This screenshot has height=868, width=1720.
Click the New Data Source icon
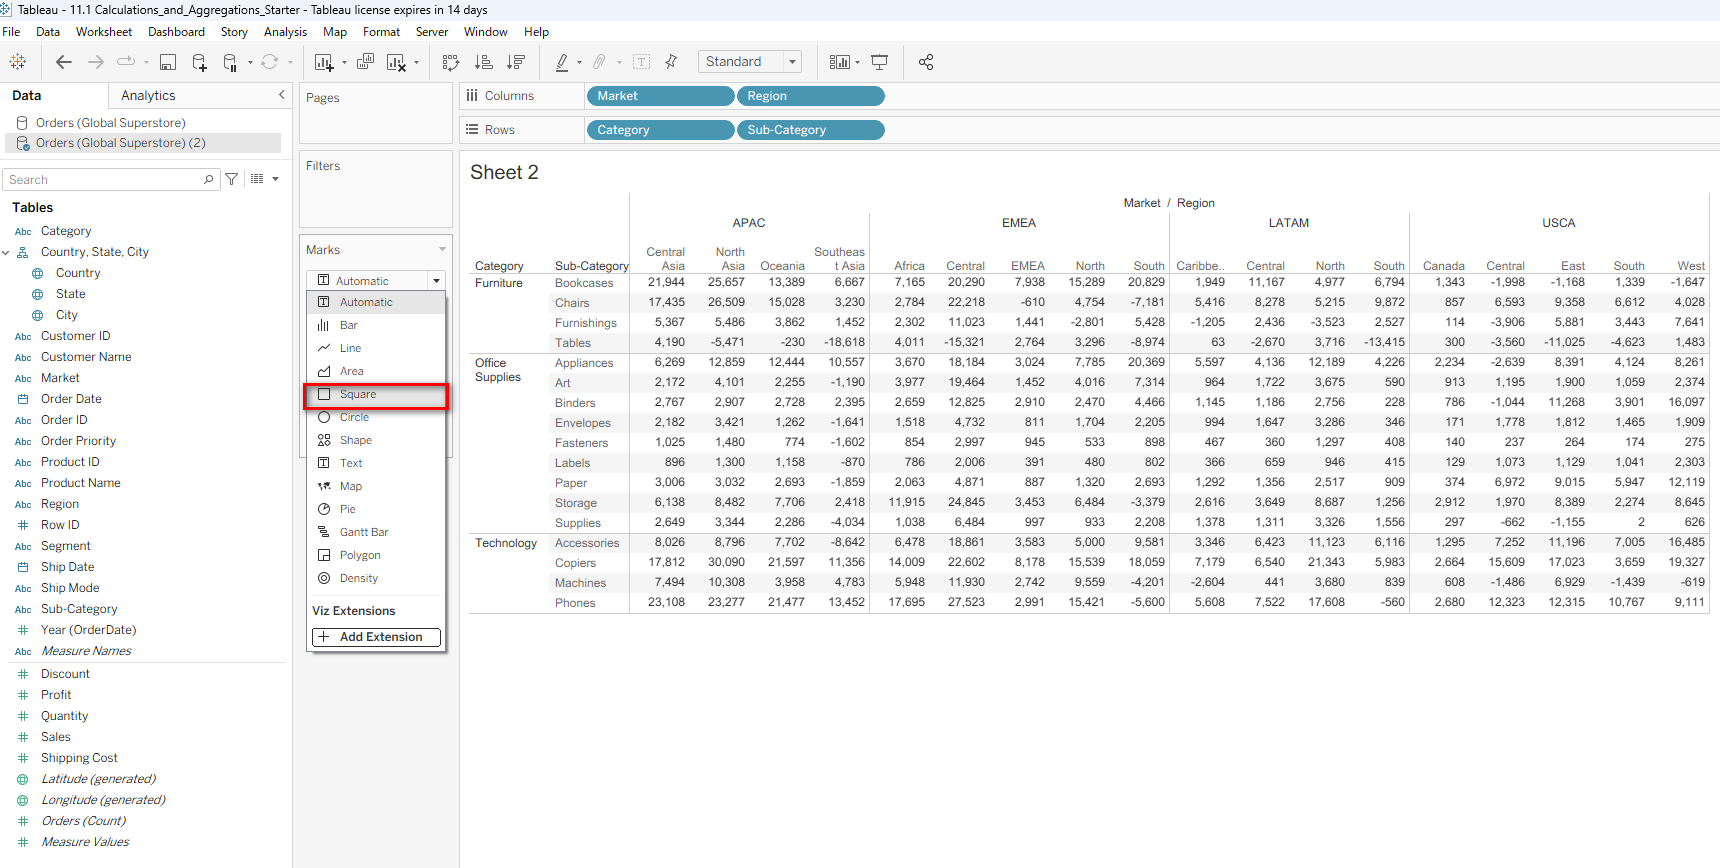[199, 62]
